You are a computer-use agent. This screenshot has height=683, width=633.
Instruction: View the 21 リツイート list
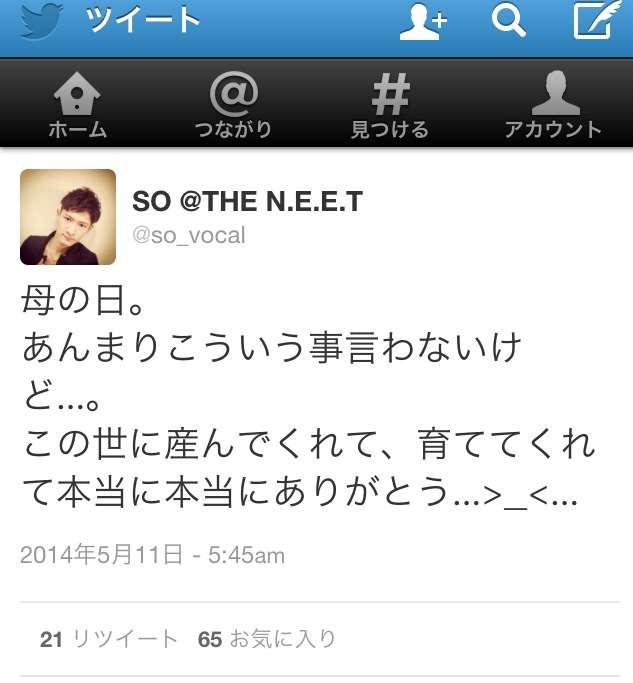coord(108,639)
